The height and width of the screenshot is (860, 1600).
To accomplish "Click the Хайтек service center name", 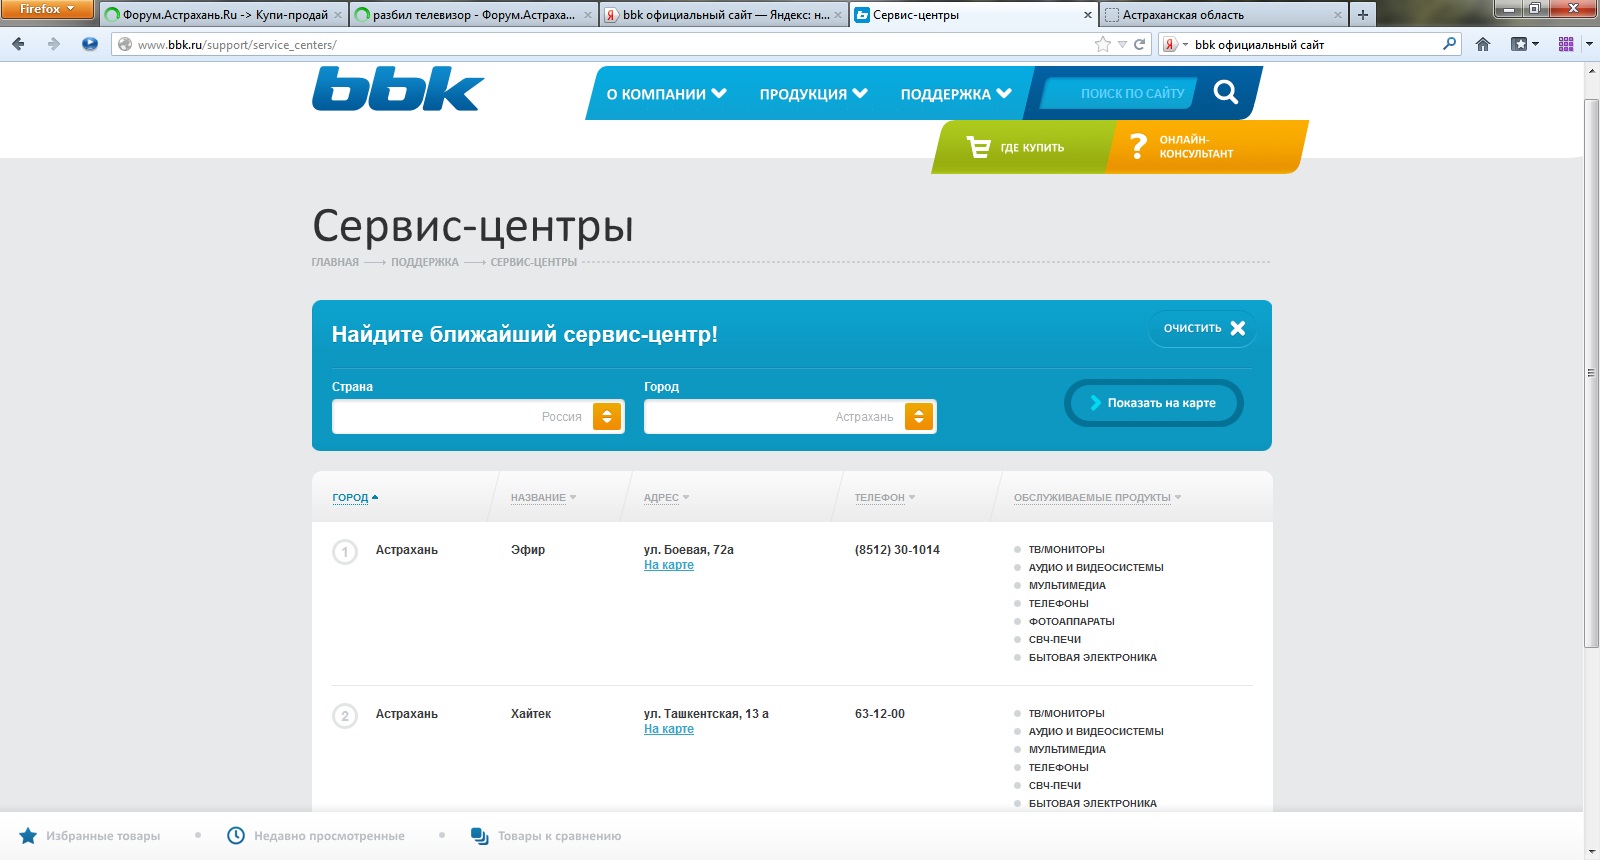I will (531, 714).
